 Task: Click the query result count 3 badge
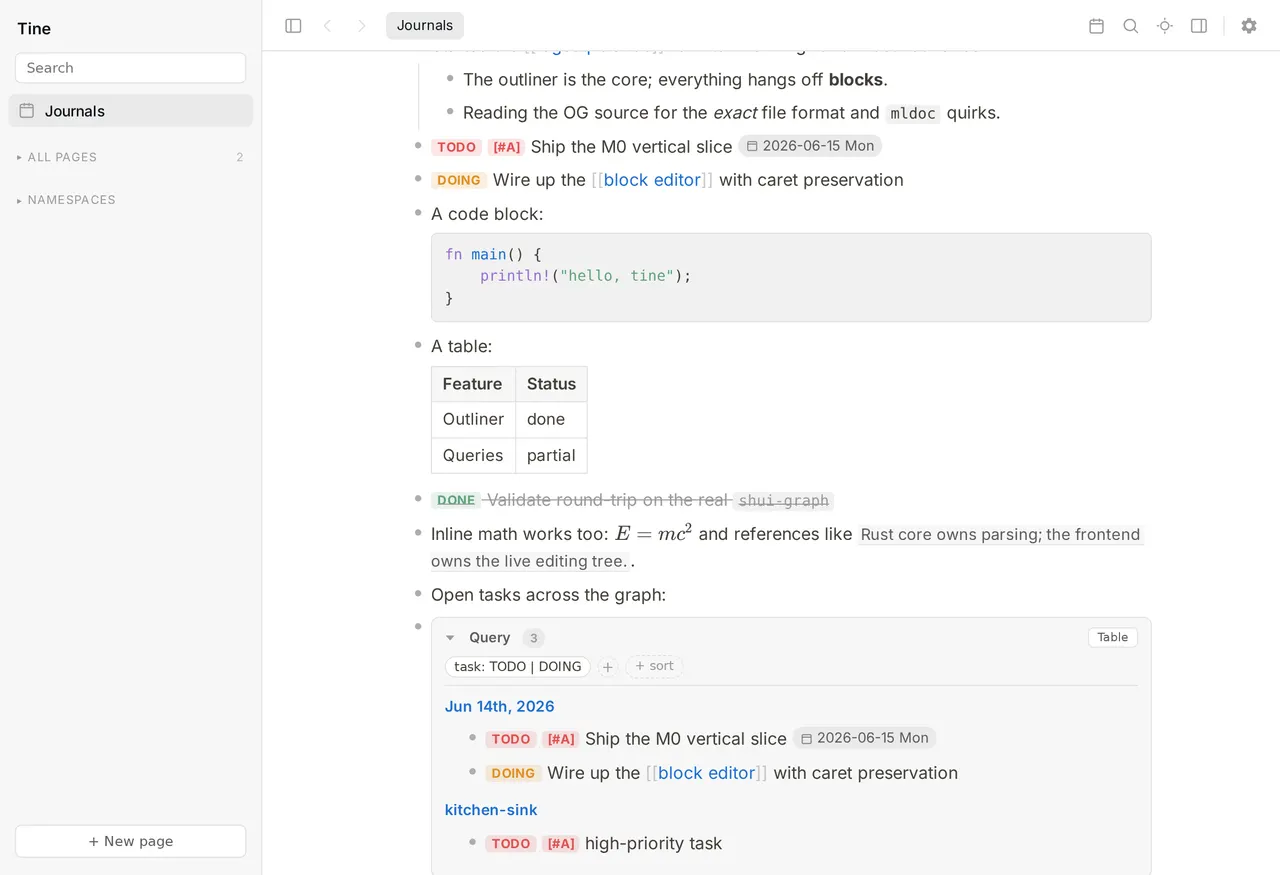coord(533,638)
